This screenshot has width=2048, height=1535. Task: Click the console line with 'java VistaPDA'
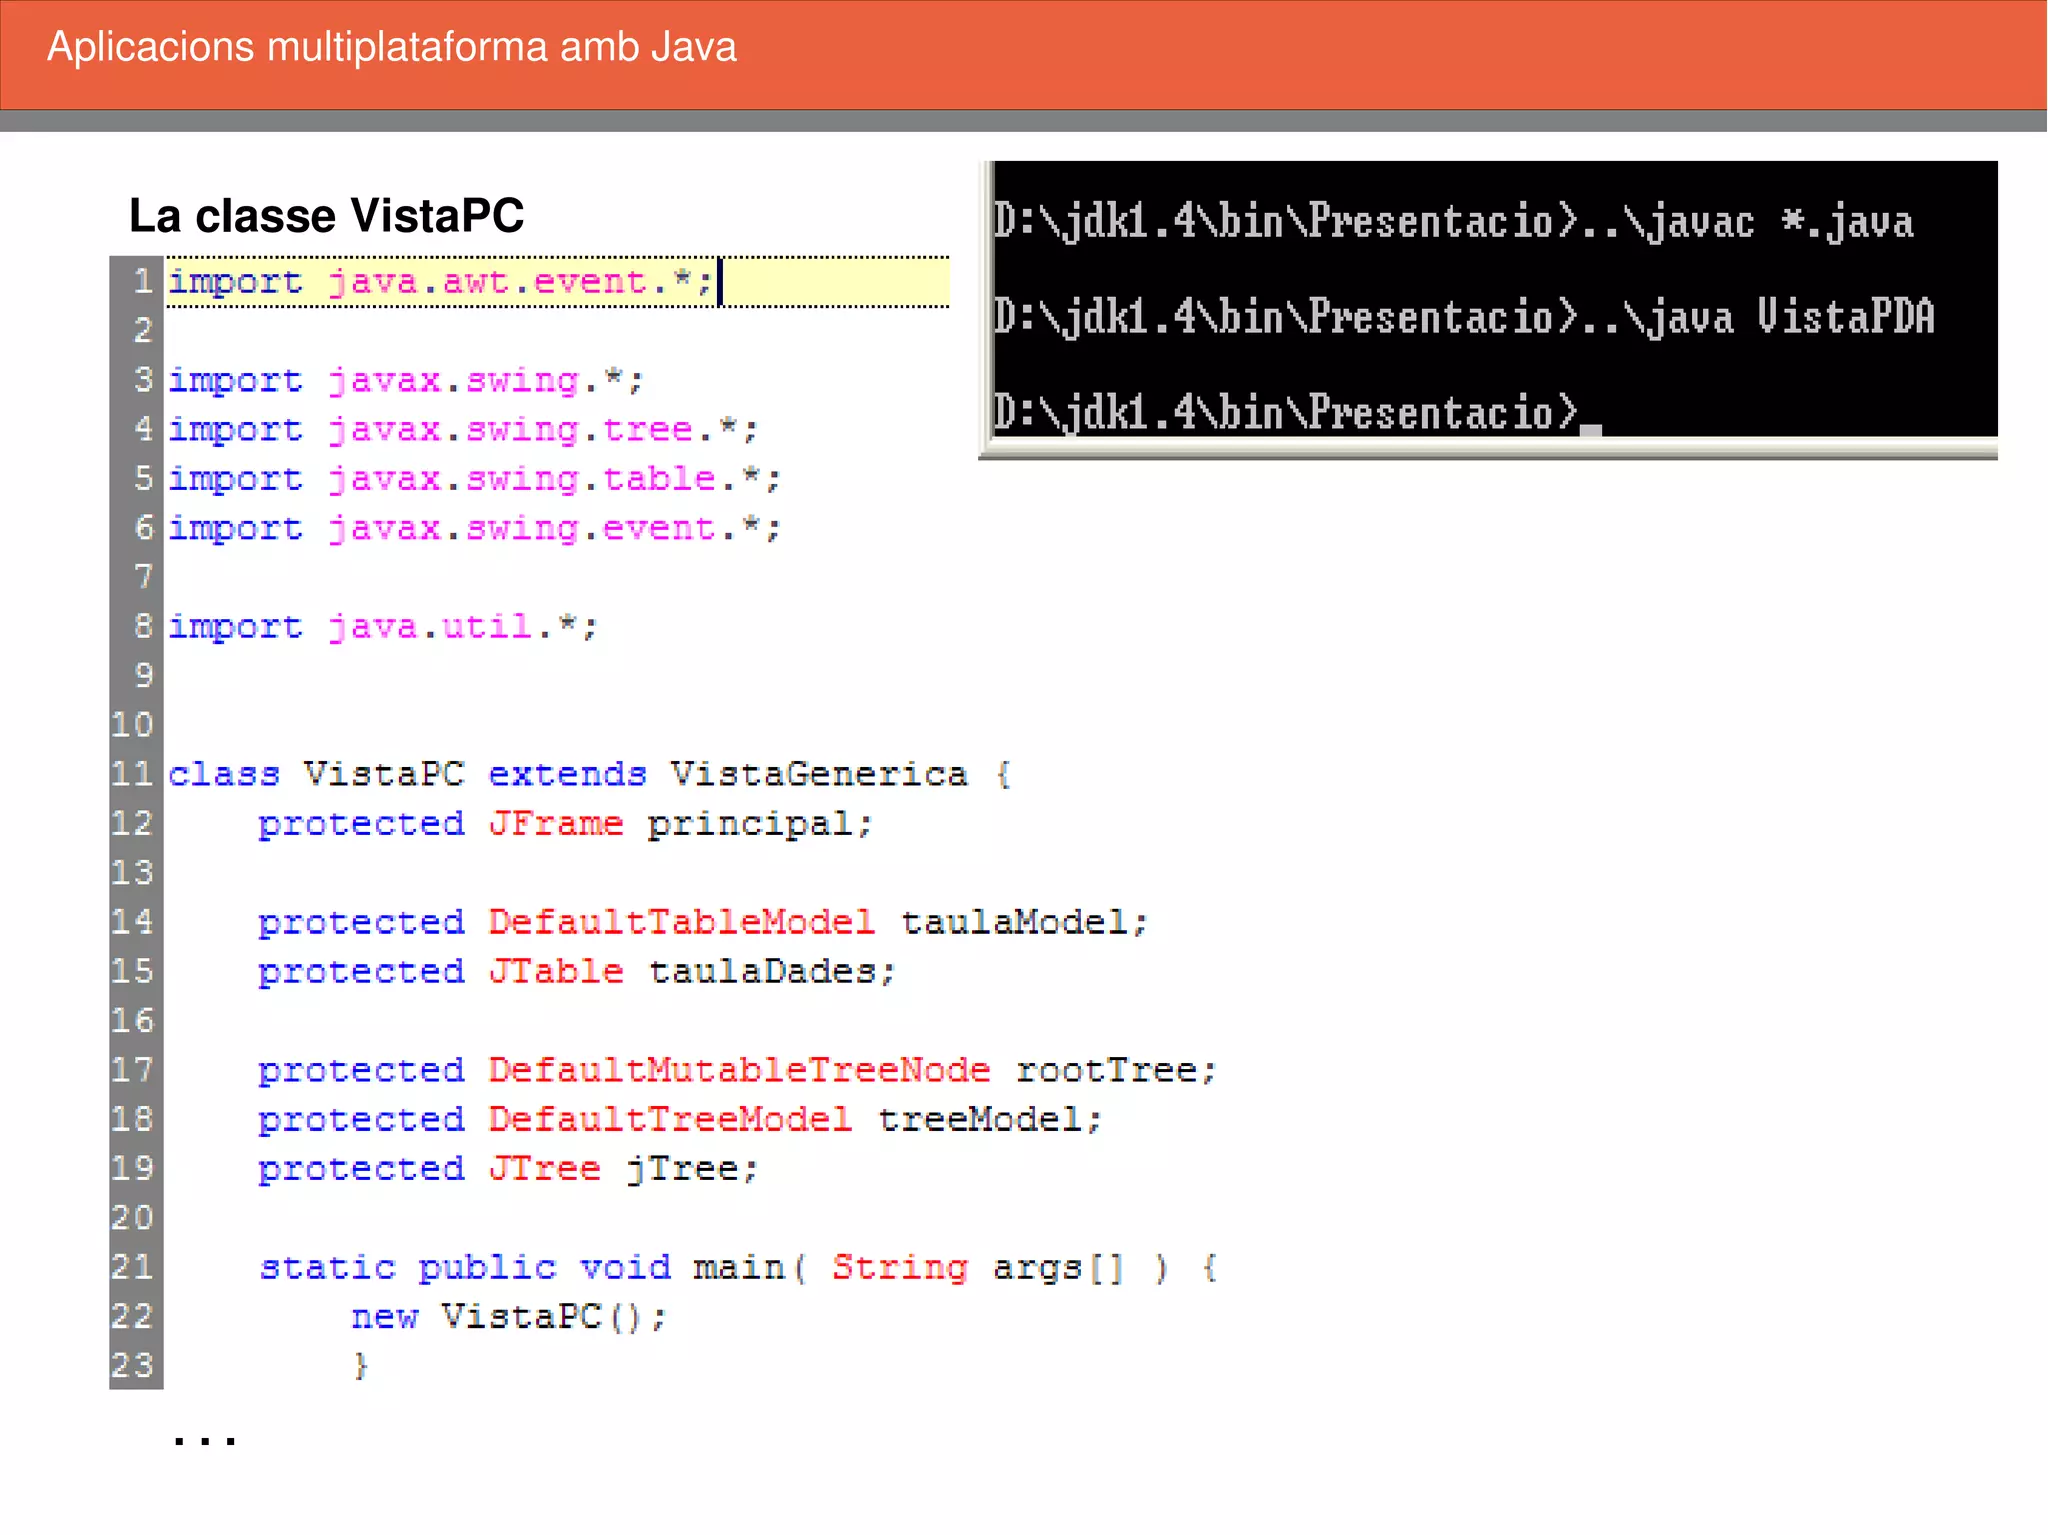[1463, 318]
